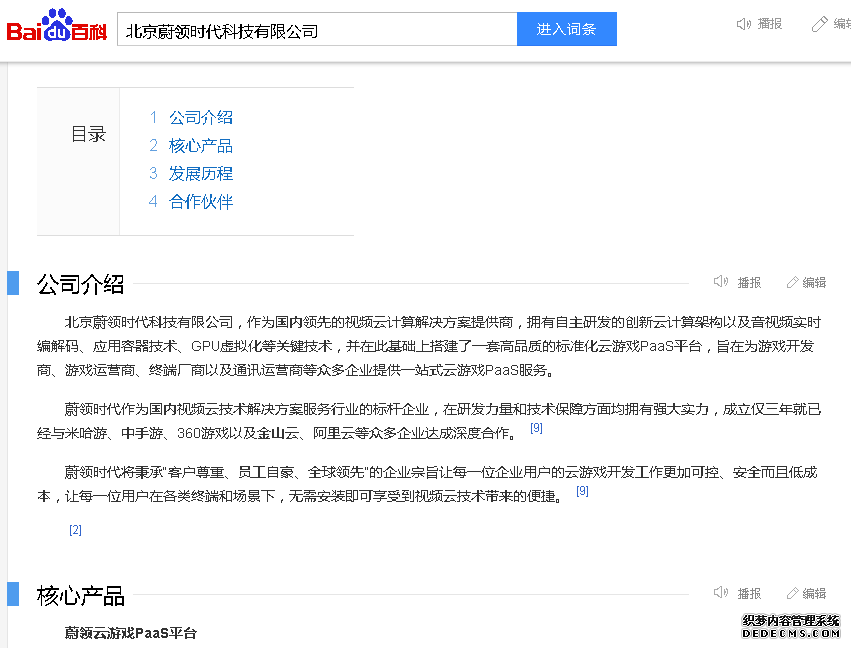Click speaker icon beside 核心产品 heading
Image resolution: width=851 pixels, height=648 pixels.
[721, 593]
